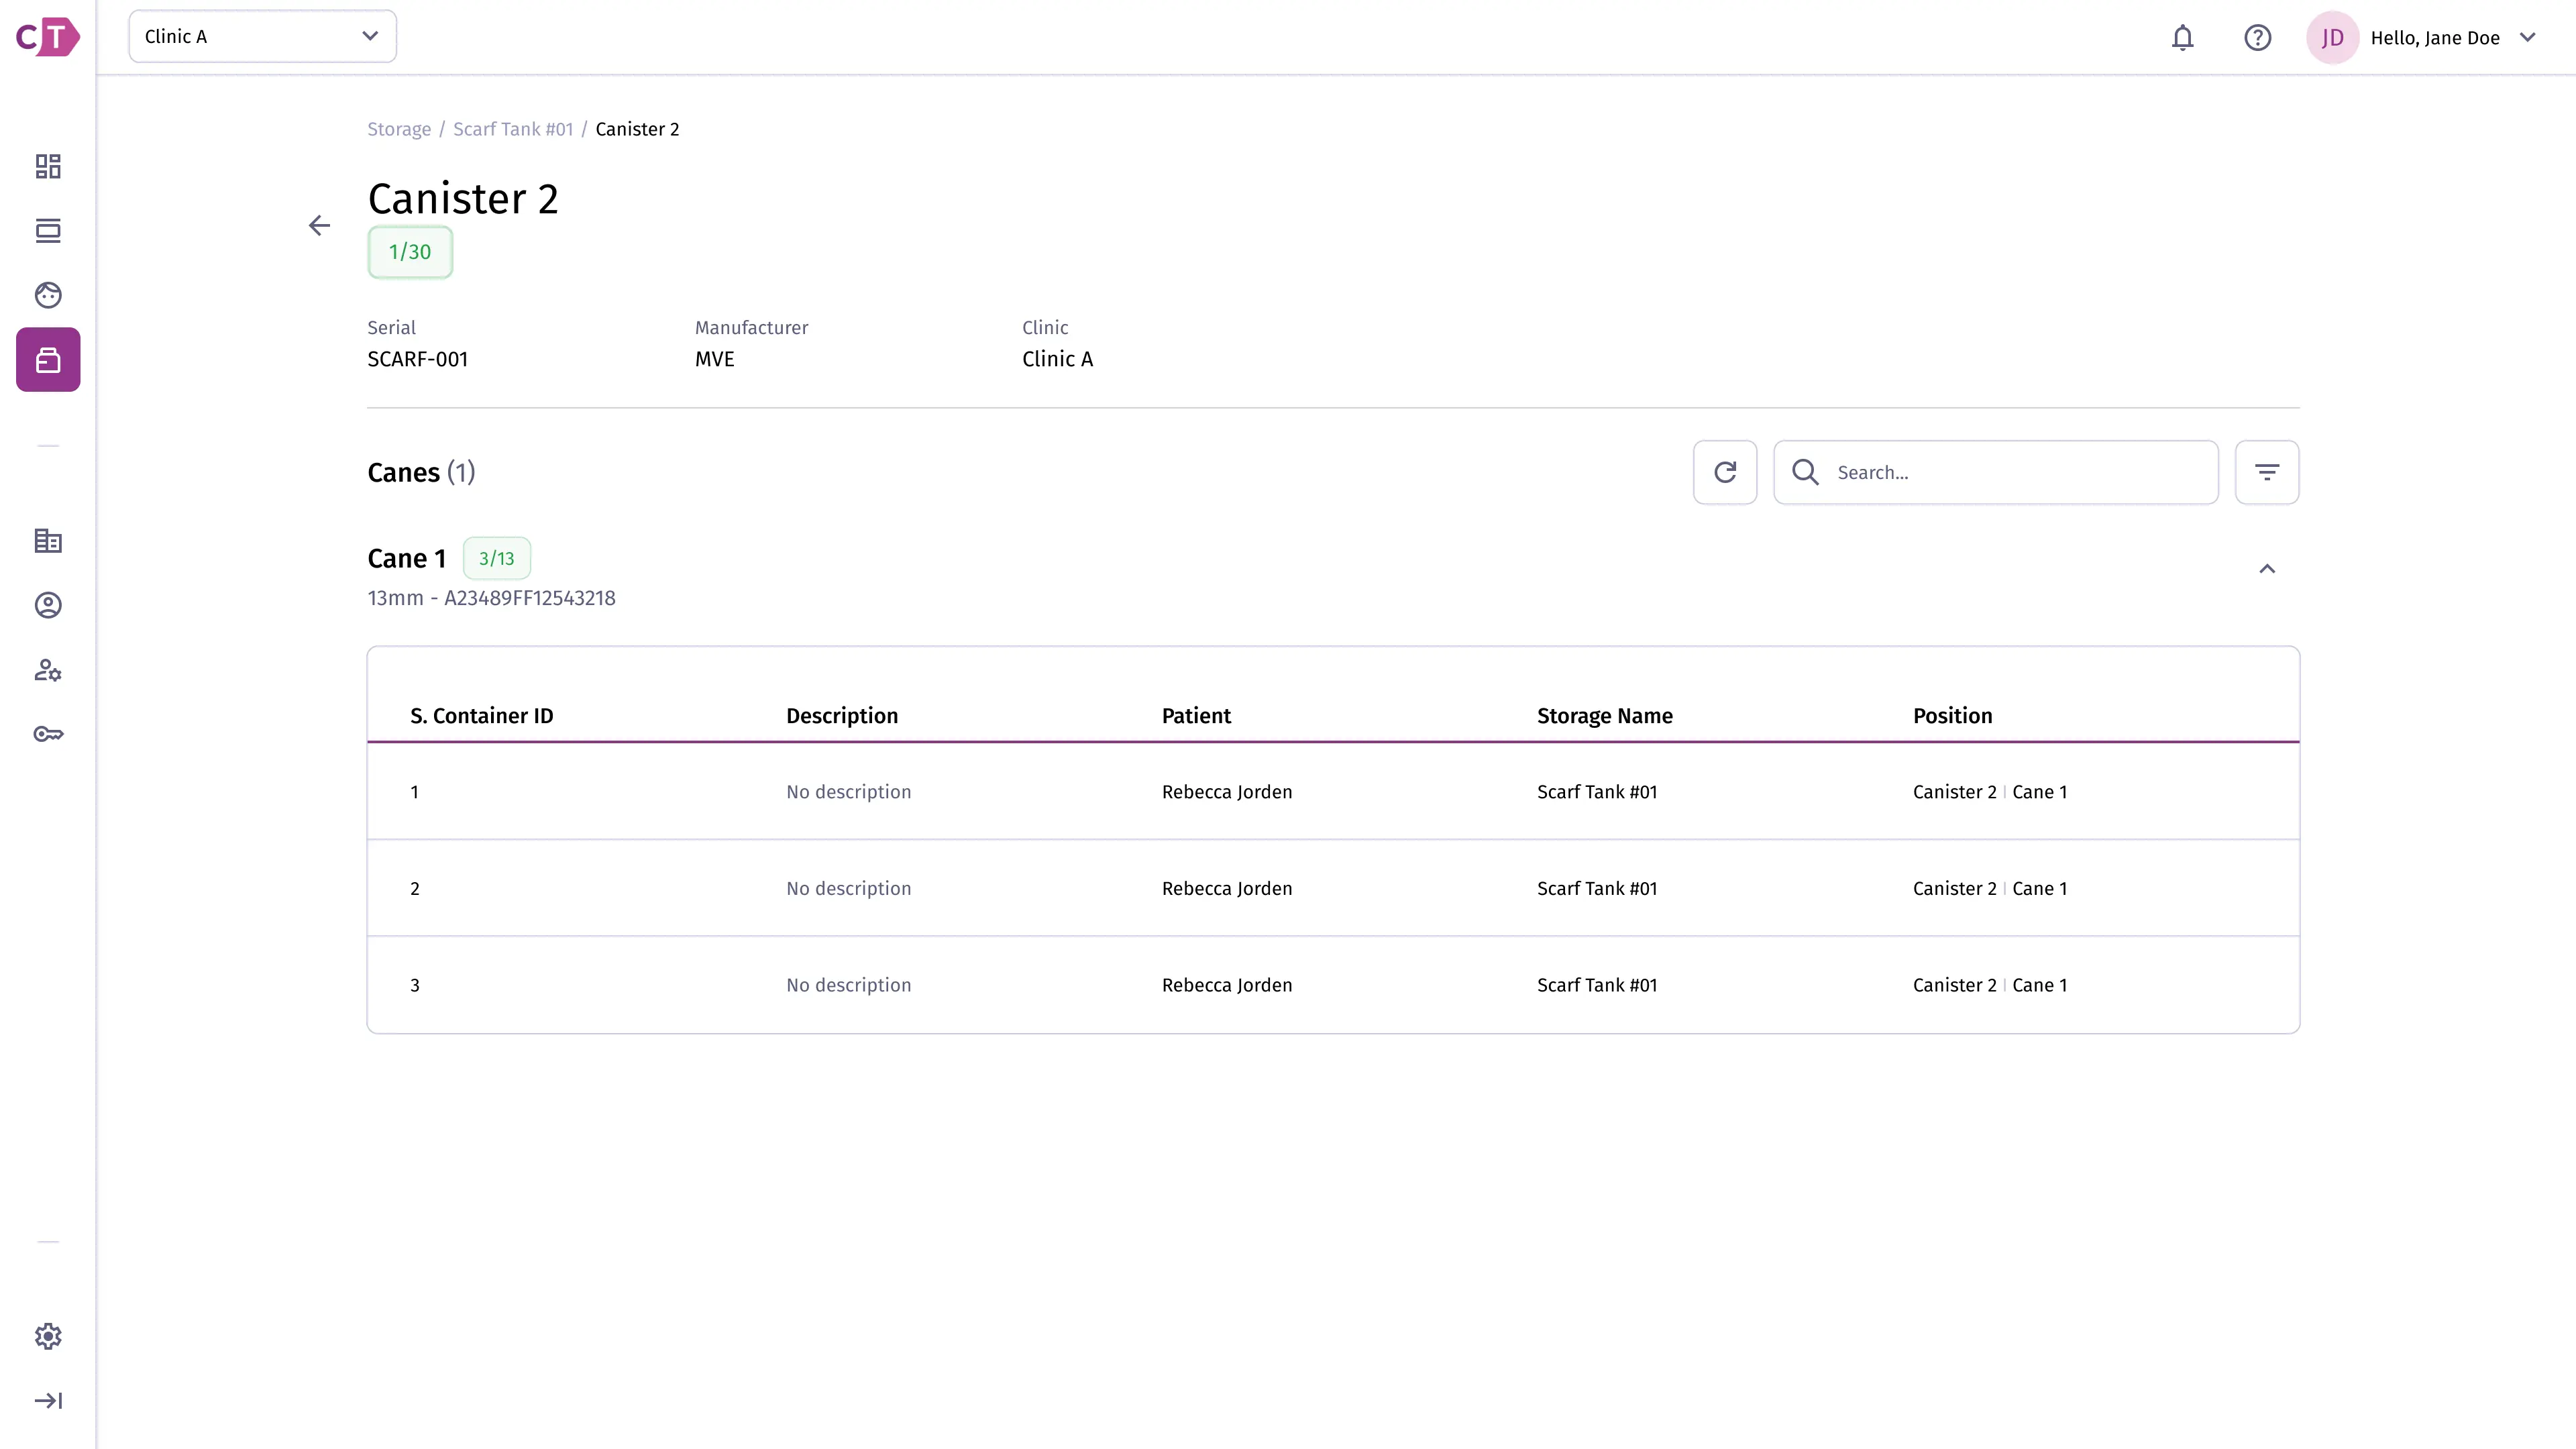
Task: Select the row with container ID 1
Action: [x=1333, y=792]
